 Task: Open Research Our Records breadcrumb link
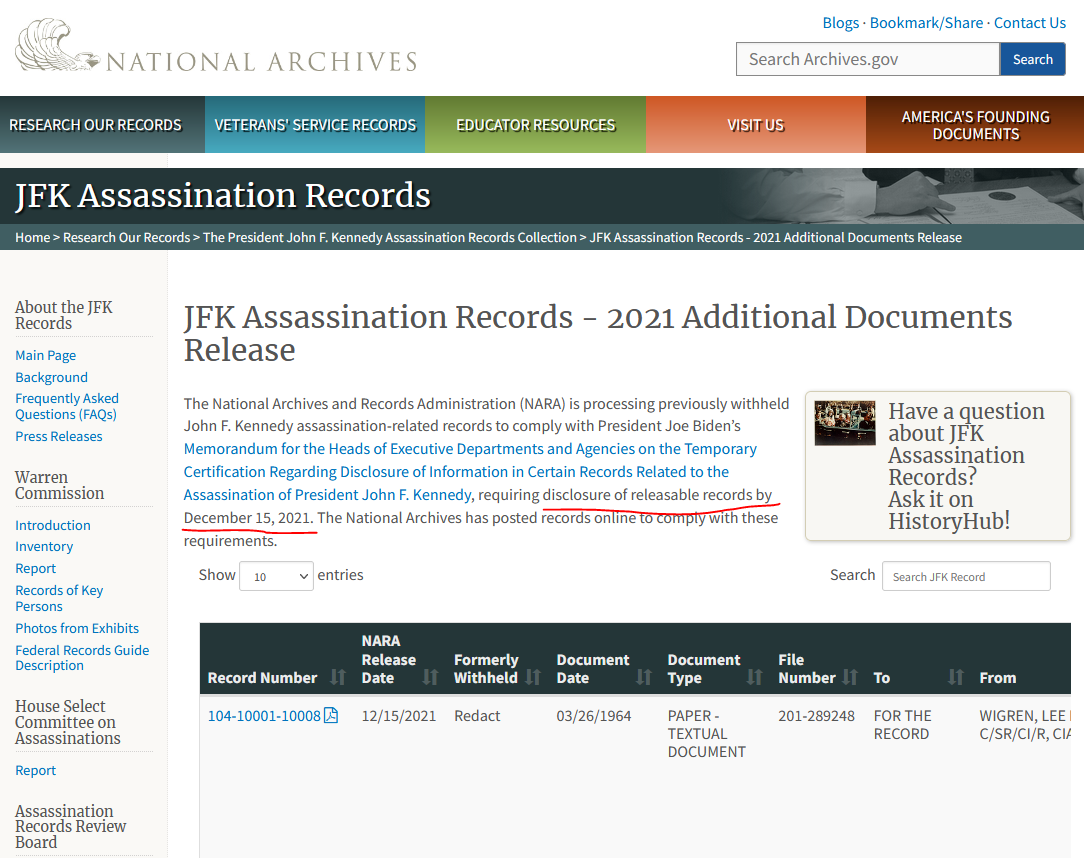pos(127,237)
